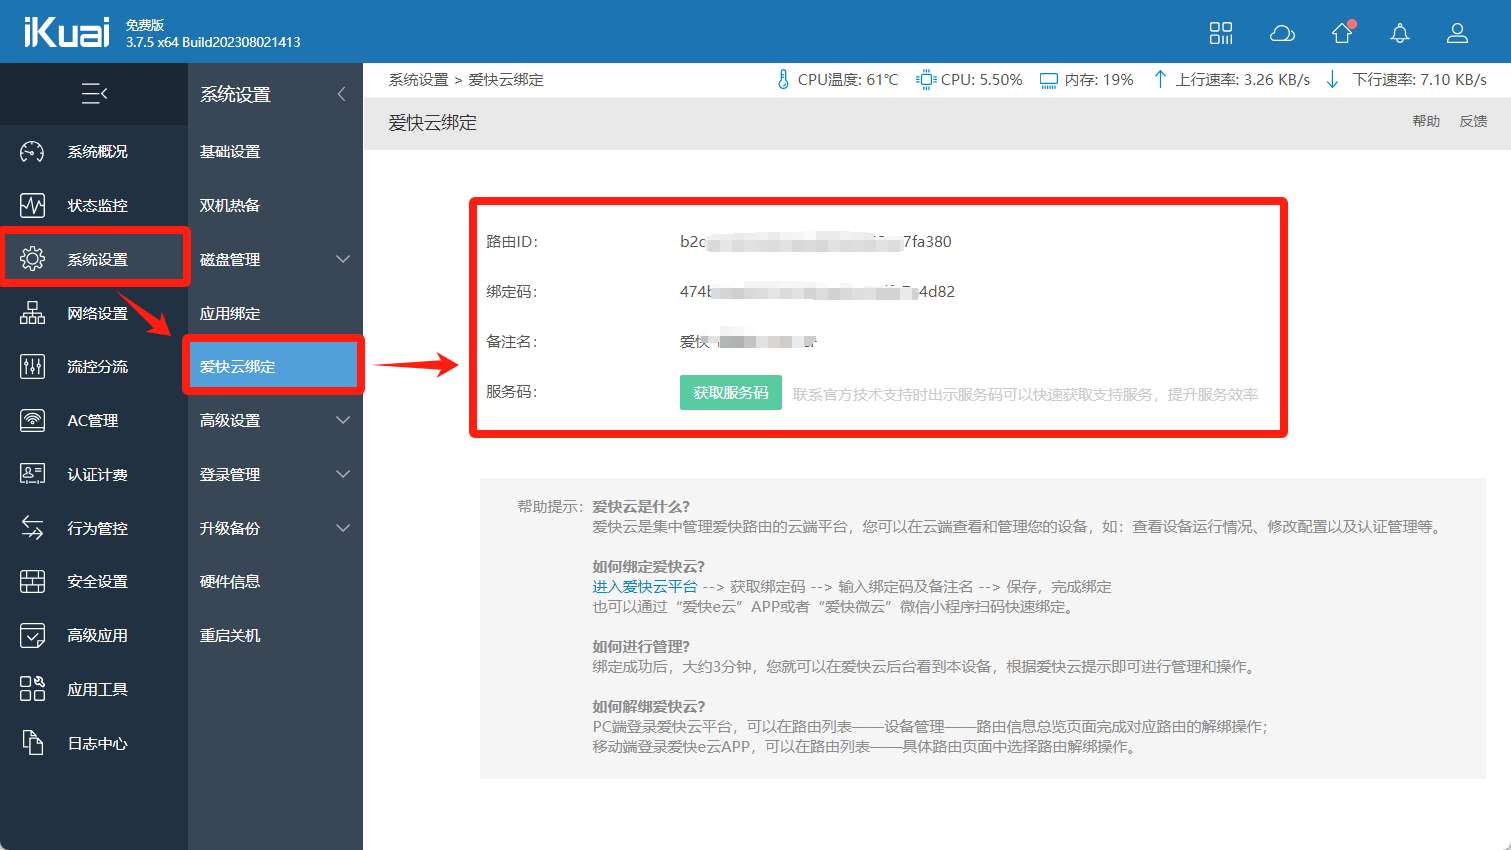Expand the 登录管理 submenu
This screenshot has height=850, width=1511.
coord(343,474)
